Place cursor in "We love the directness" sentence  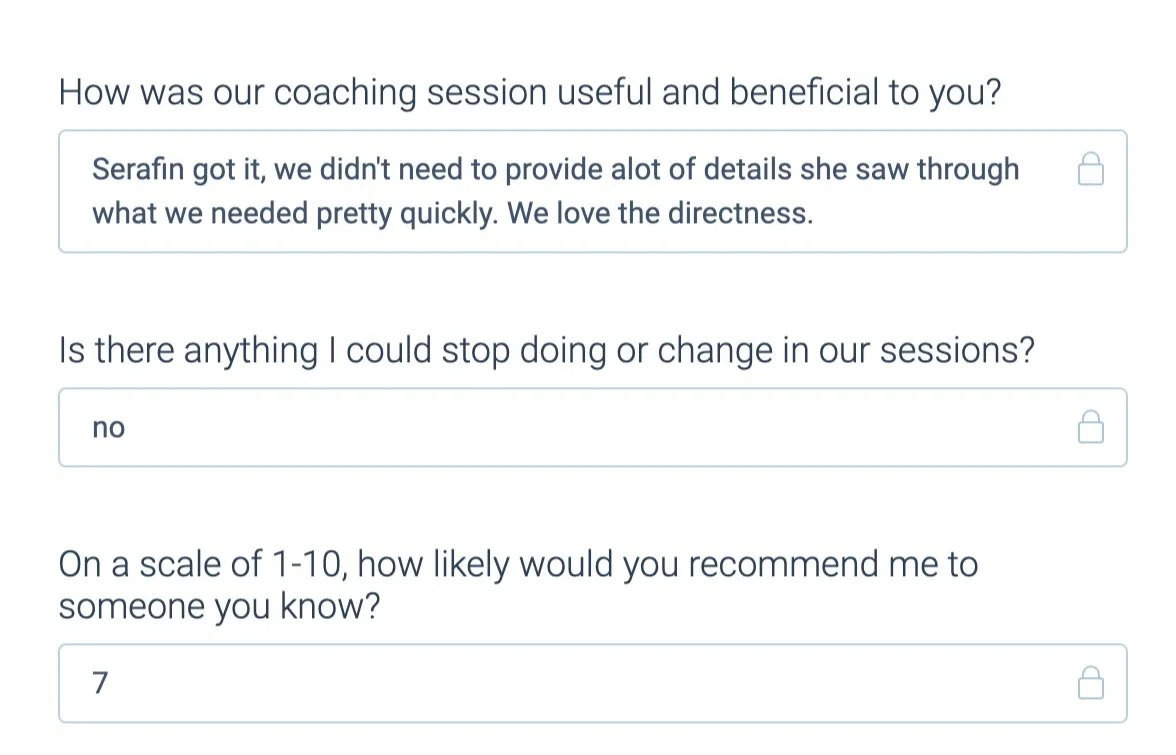pos(660,214)
